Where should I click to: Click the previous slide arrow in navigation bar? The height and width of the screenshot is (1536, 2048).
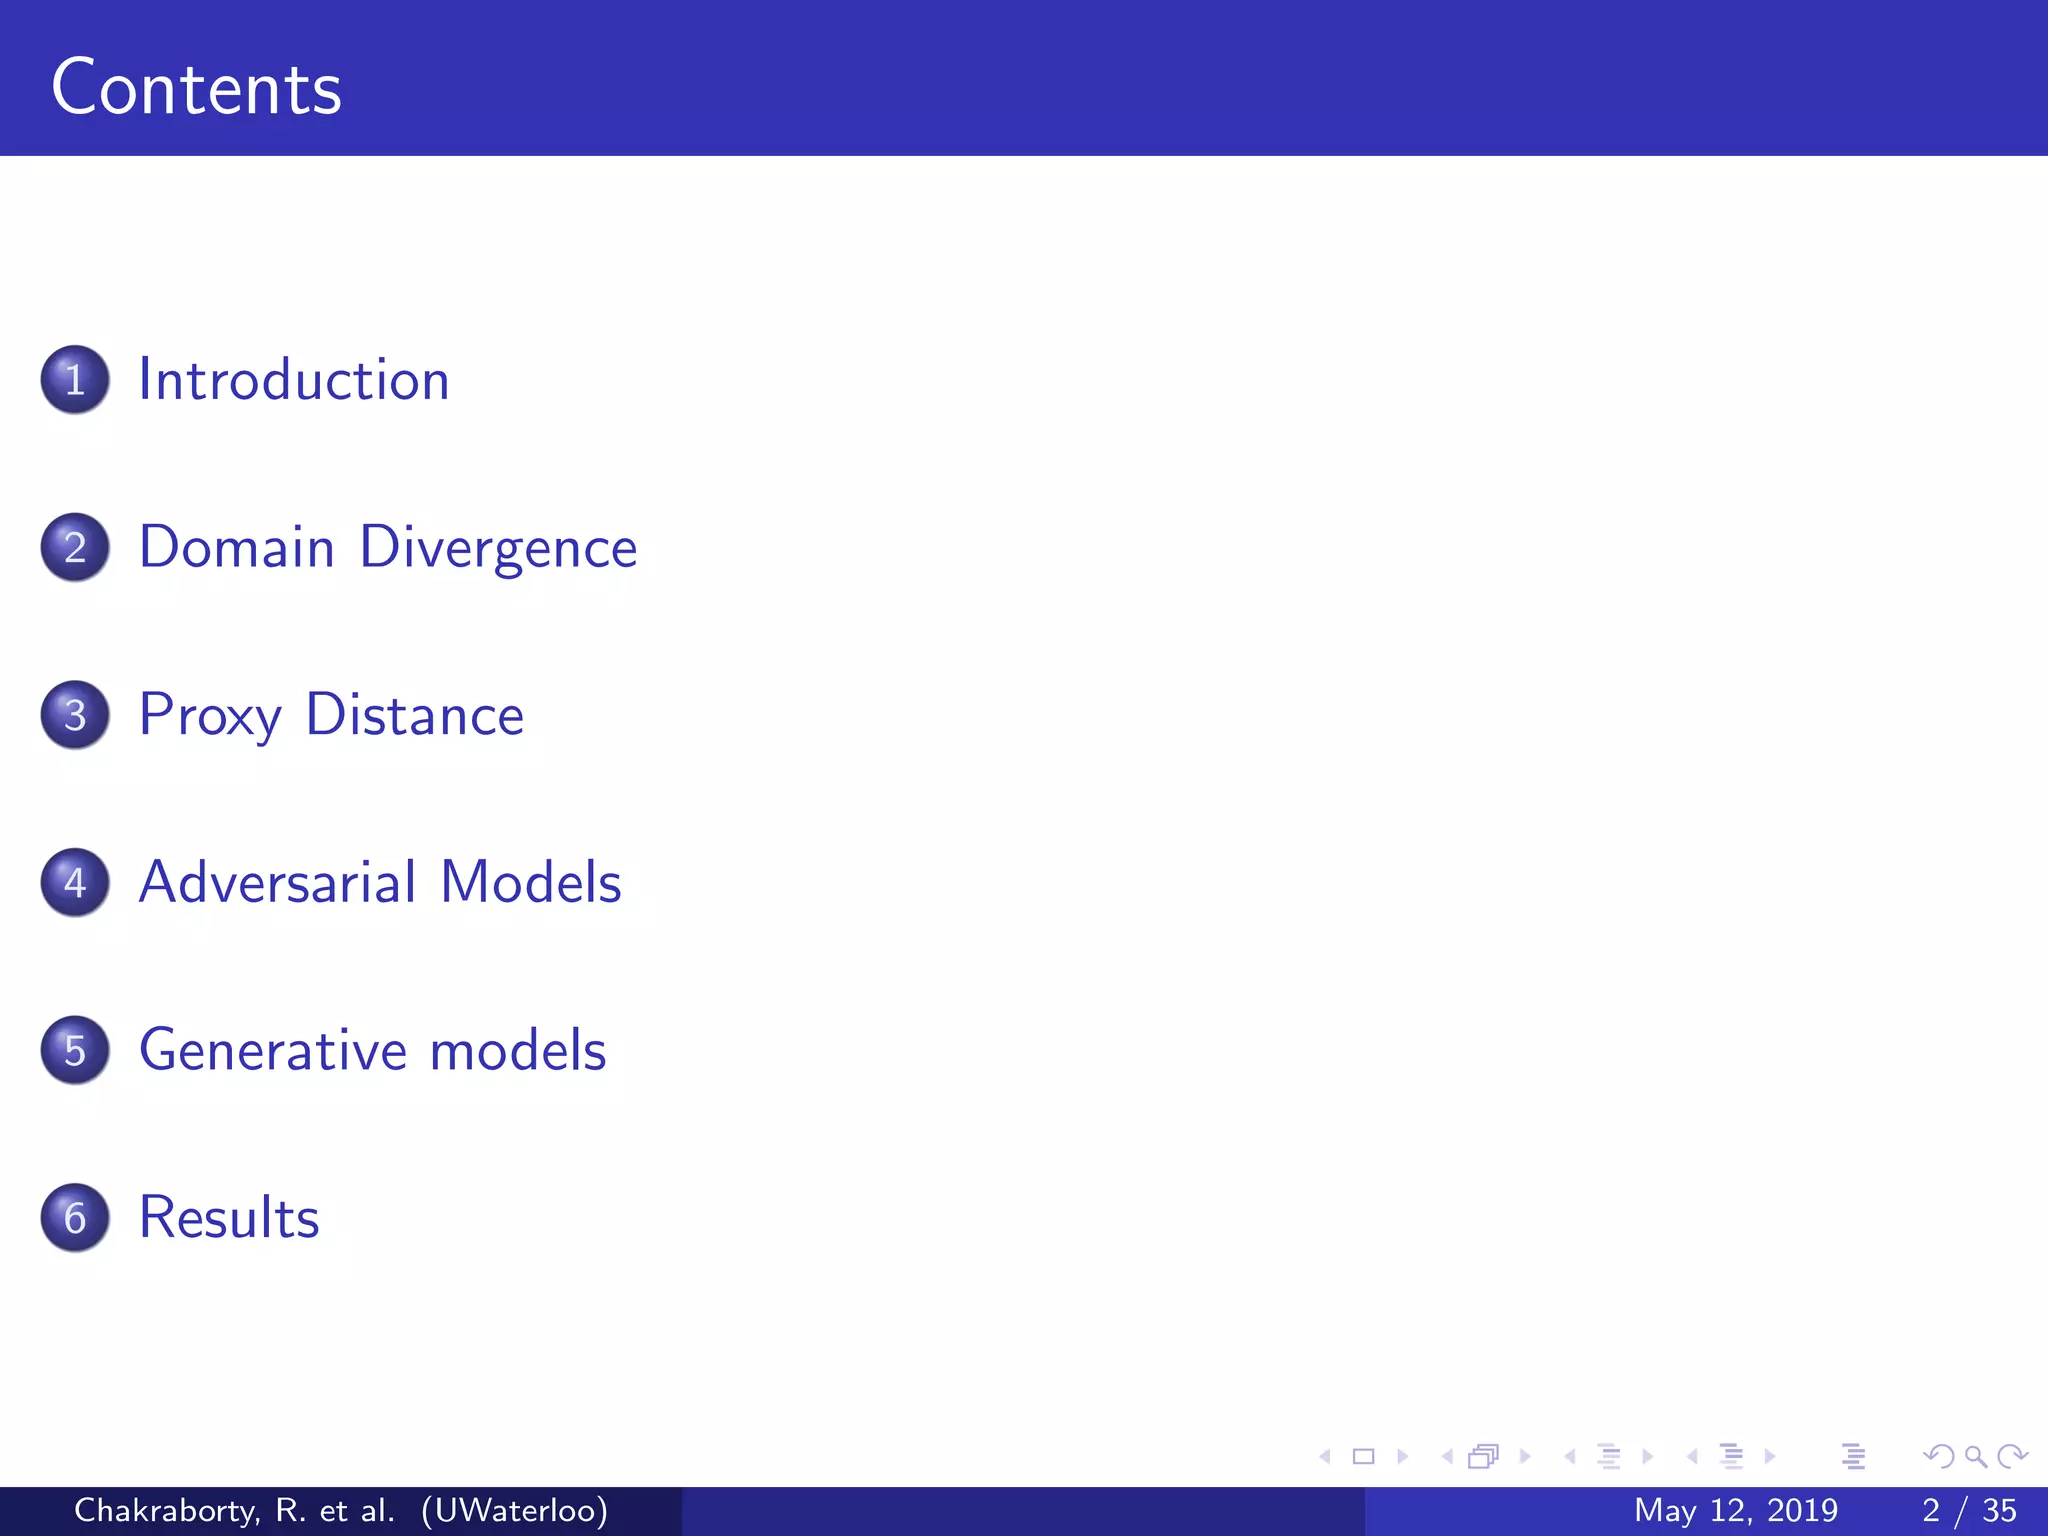1325,1457
